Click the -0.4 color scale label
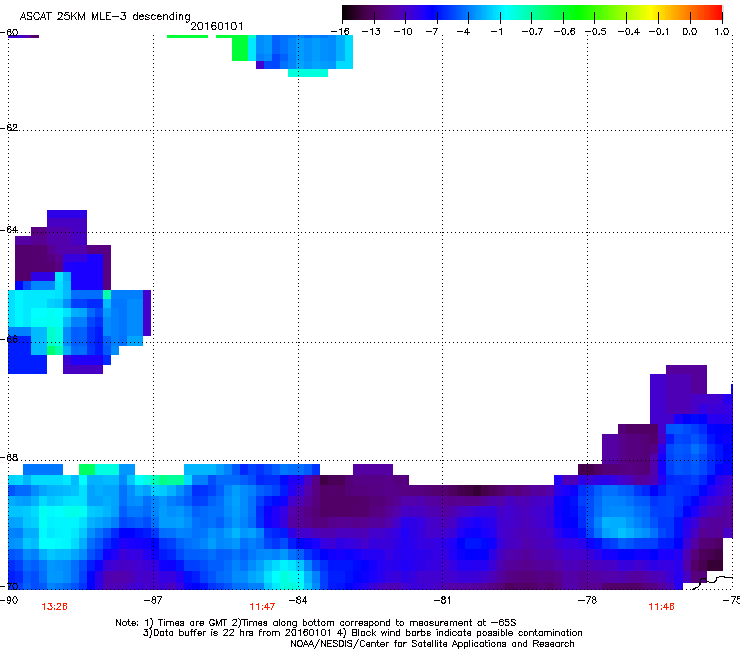The height and width of the screenshot is (650, 740). click(629, 32)
